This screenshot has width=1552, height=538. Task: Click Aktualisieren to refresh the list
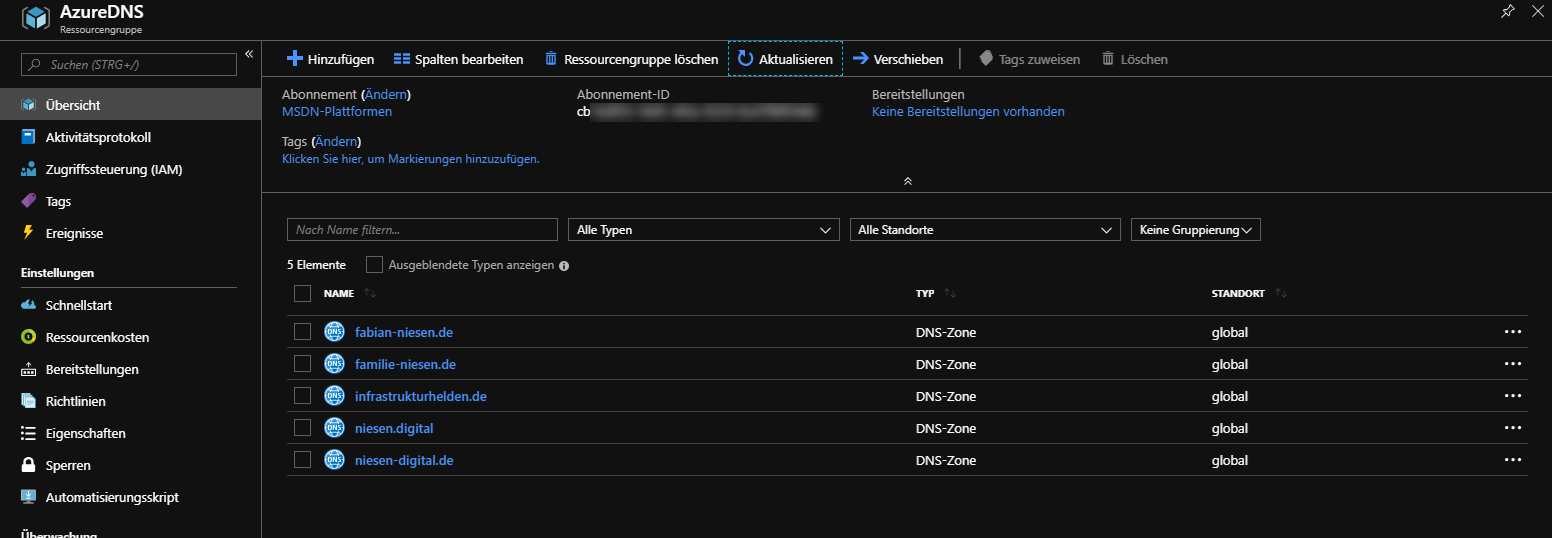[x=785, y=59]
